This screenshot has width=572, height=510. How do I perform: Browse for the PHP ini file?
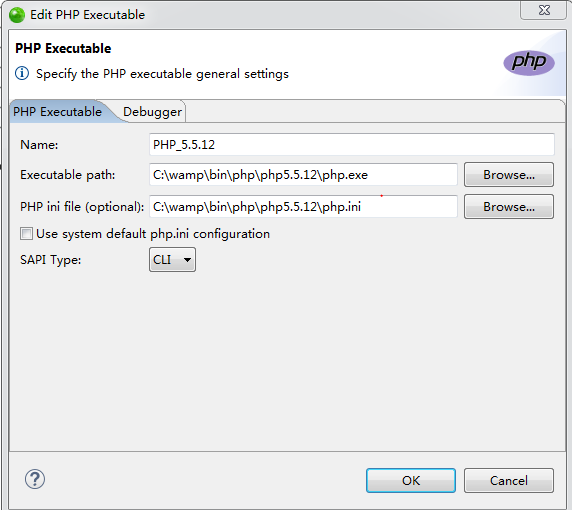(x=509, y=207)
